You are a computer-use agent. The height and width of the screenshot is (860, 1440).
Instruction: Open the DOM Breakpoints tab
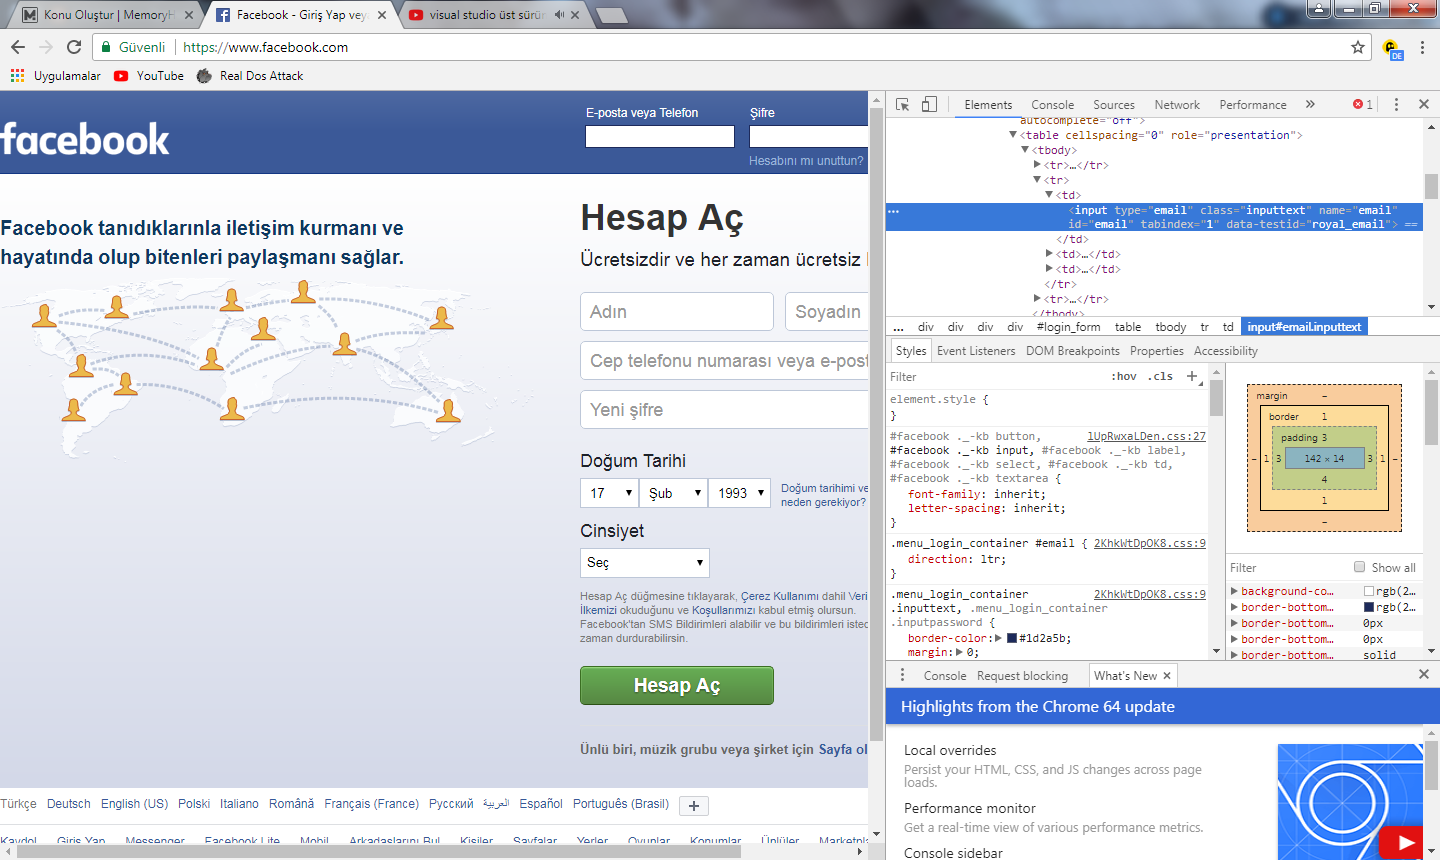(x=1073, y=351)
